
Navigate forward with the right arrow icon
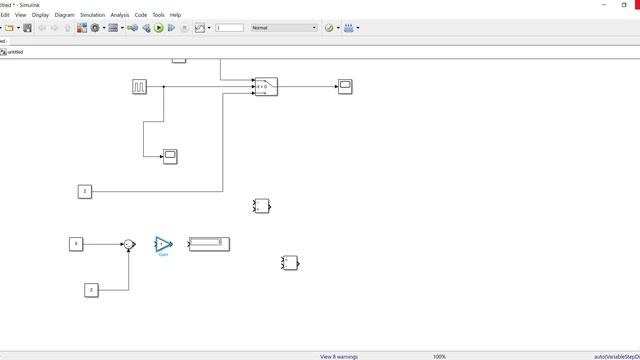coord(54,28)
